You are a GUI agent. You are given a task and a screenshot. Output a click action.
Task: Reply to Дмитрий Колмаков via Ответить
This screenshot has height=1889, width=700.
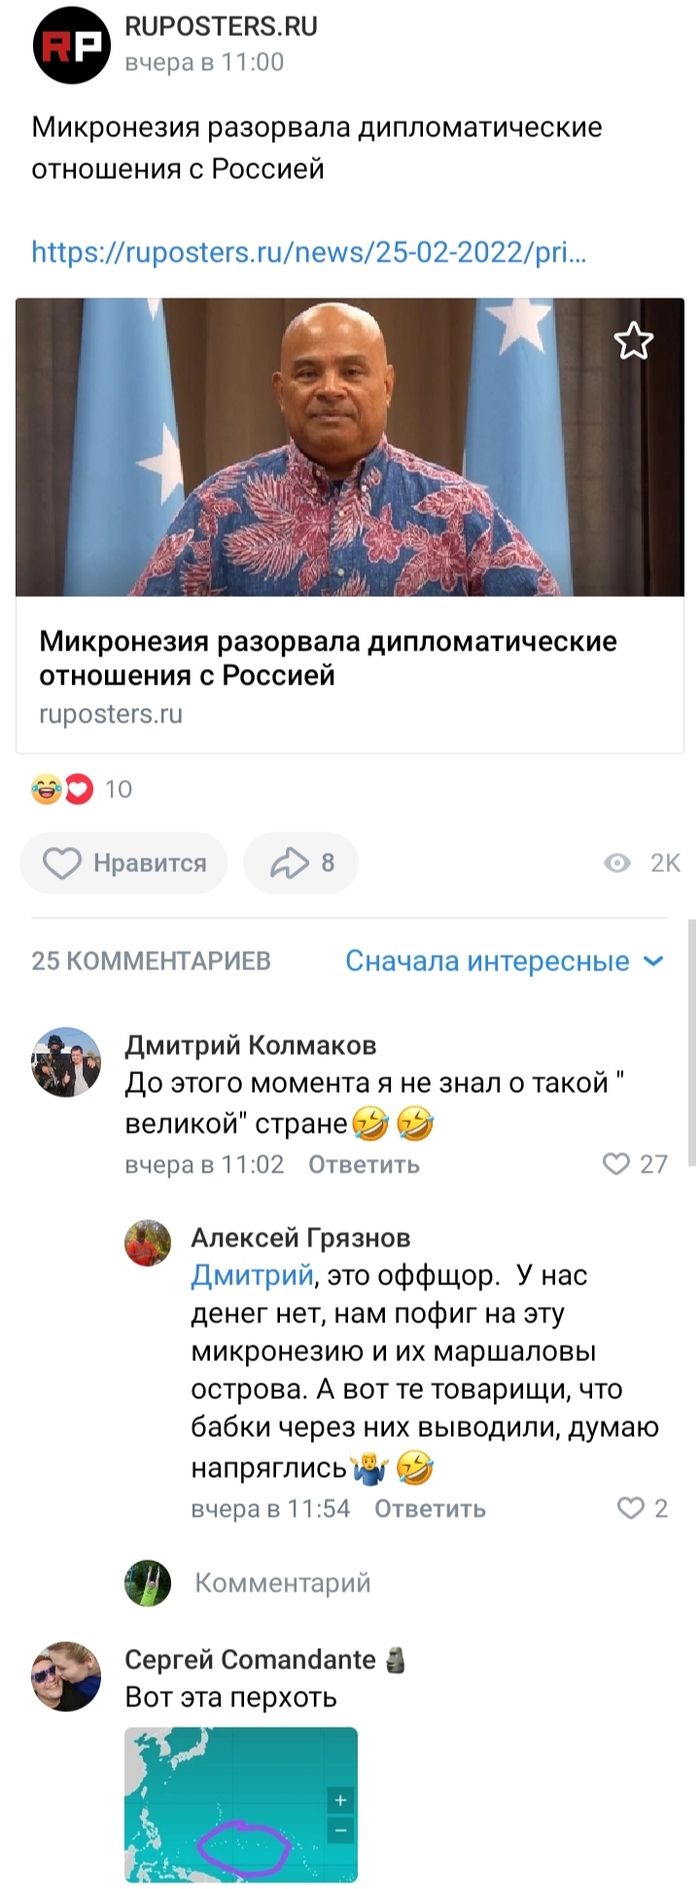pyautogui.click(x=362, y=1163)
